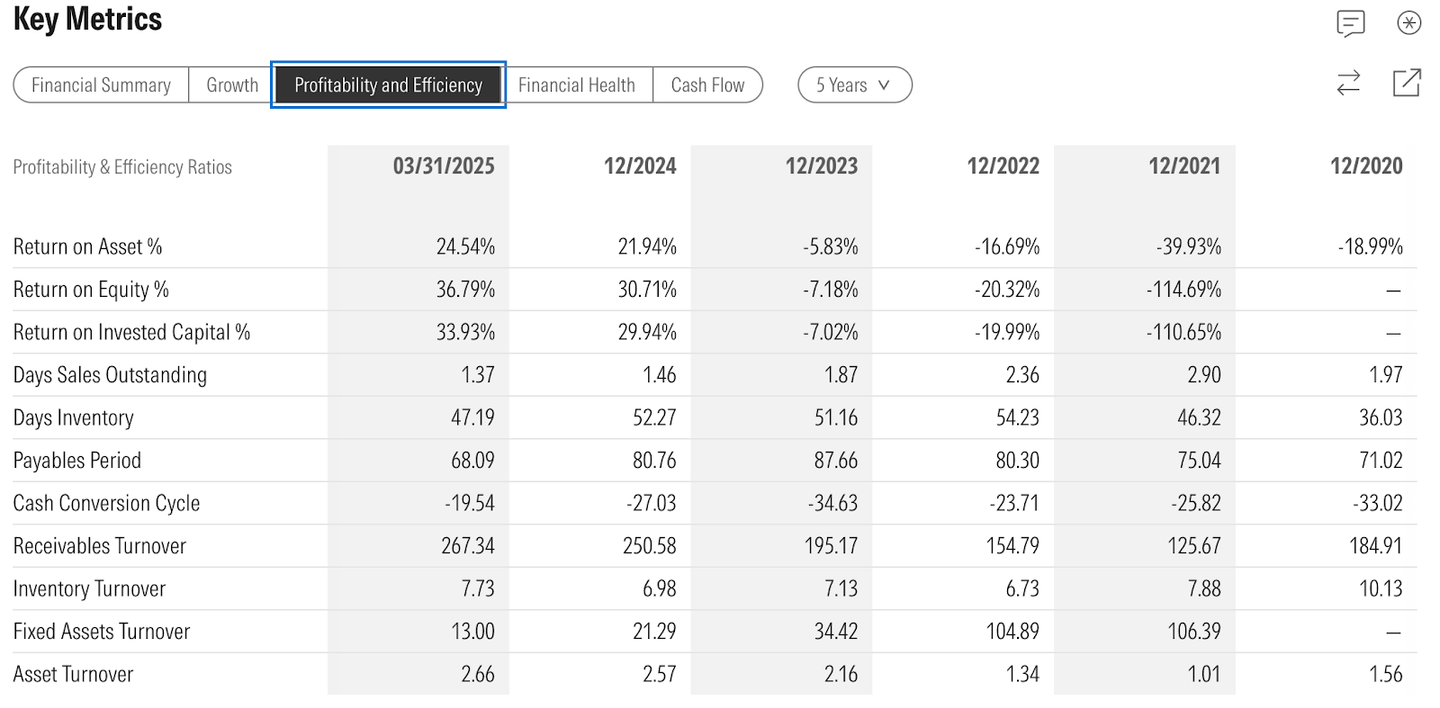Click the circled asterisk icon

tap(1409, 23)
